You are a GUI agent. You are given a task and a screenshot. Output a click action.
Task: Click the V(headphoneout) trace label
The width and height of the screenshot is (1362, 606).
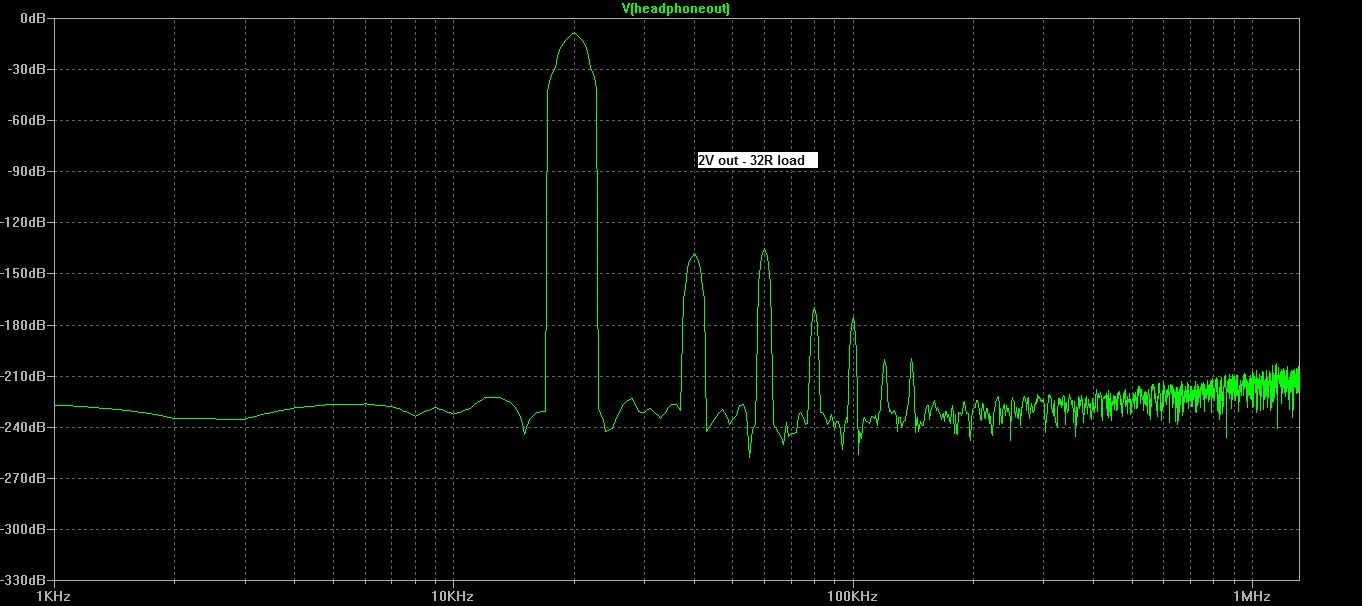point(676,8)
